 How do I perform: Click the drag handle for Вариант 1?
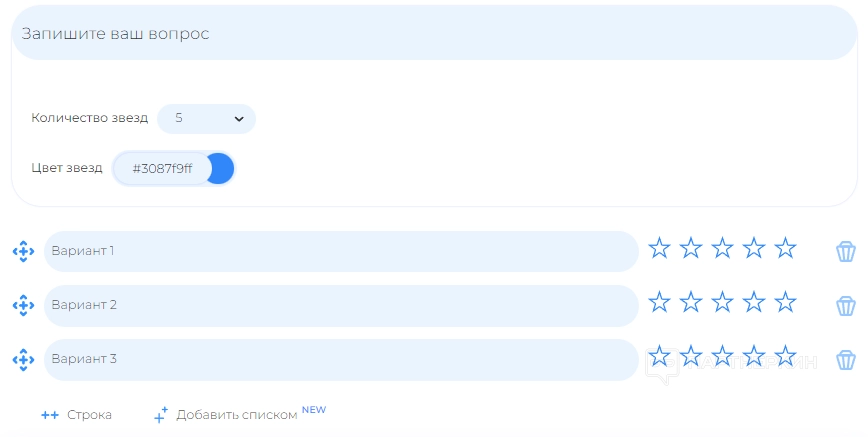[23, 251]
